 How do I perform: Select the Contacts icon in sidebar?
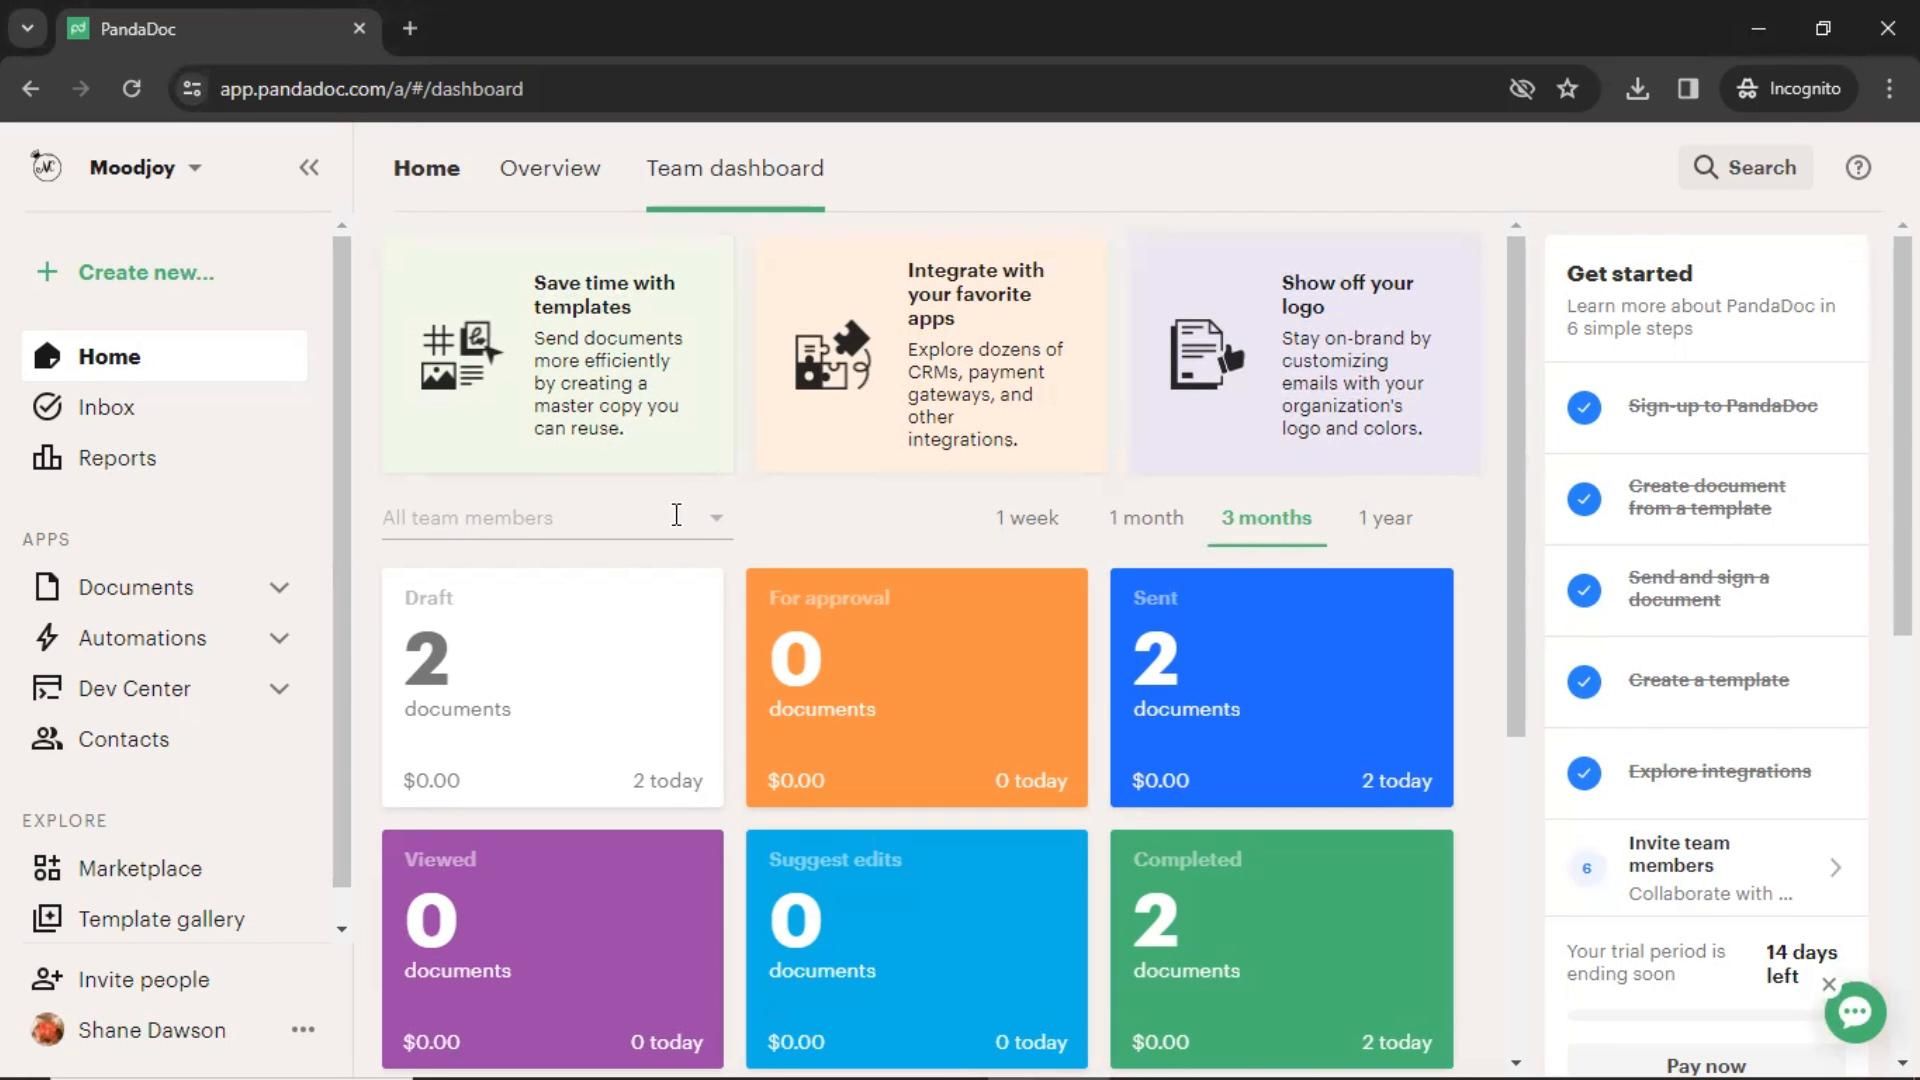coord(46,738)
